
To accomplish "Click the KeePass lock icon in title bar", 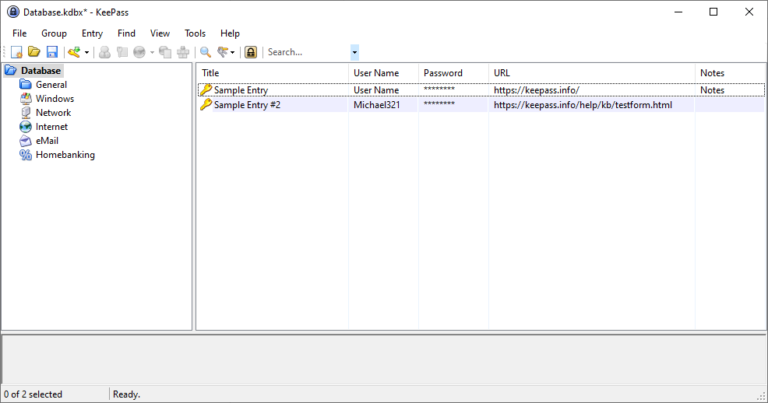I will 13,12.
